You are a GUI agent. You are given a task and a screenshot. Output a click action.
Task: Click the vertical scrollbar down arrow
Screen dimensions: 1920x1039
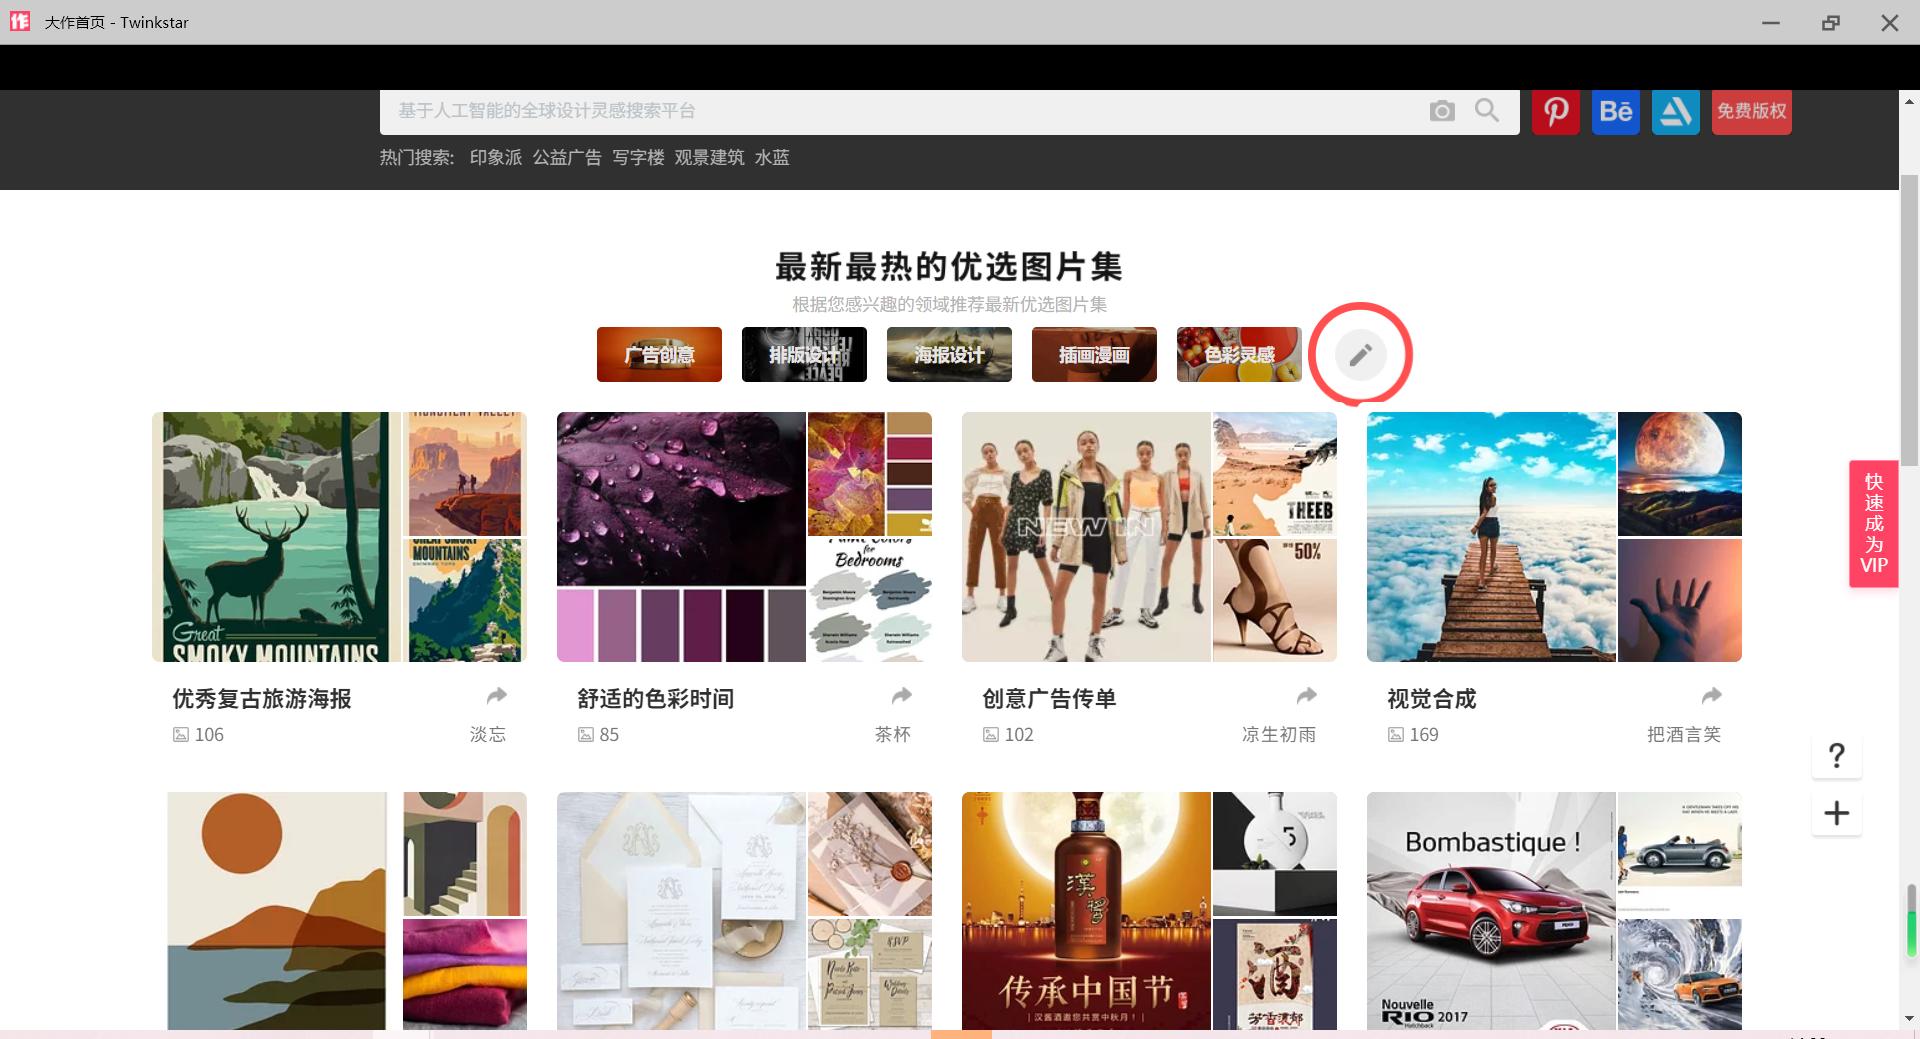click(x=1910, y=1019)
